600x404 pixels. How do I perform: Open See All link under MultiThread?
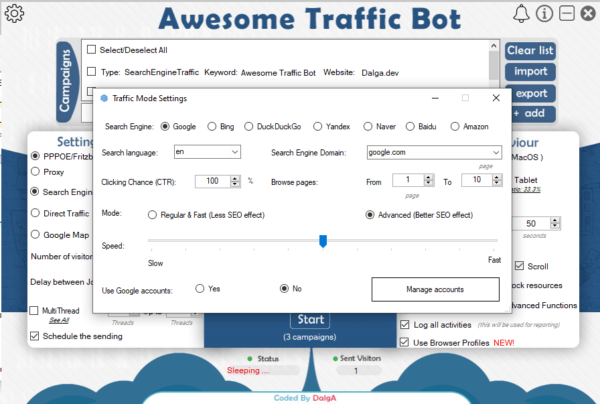pyautogui.click(x=59, y=320)
